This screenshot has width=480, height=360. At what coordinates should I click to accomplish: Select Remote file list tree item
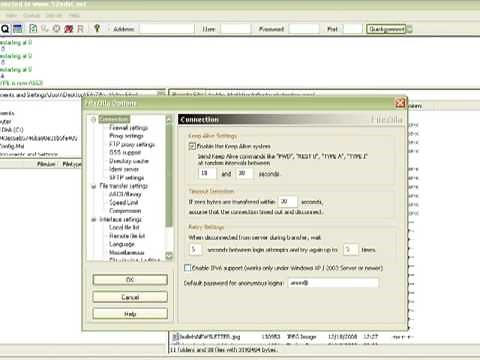pos(127,236)
